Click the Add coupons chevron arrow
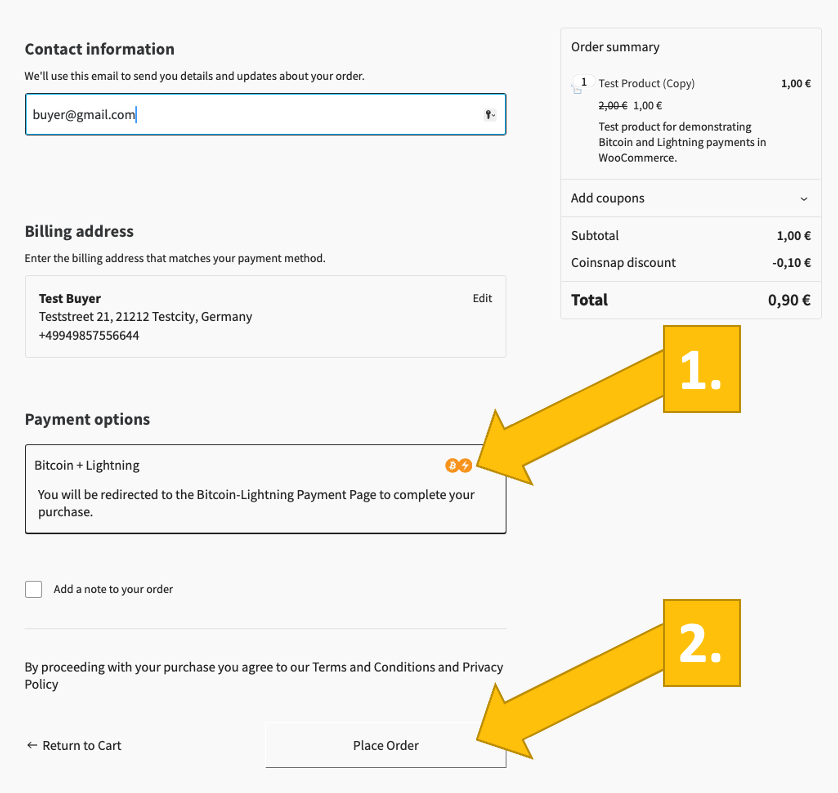The height and width of the screenshot is (793, 838). (x=804, y=199)
